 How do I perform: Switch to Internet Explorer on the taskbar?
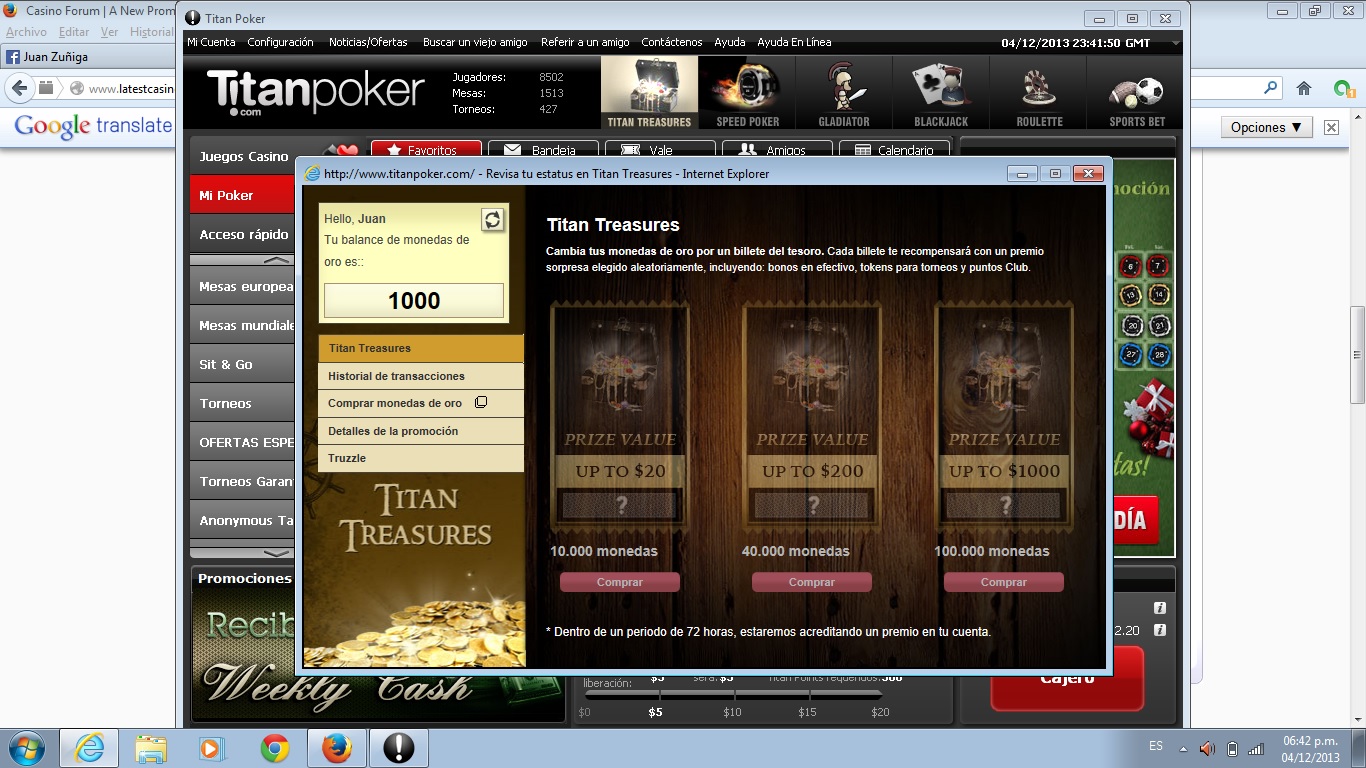(89, 748)
